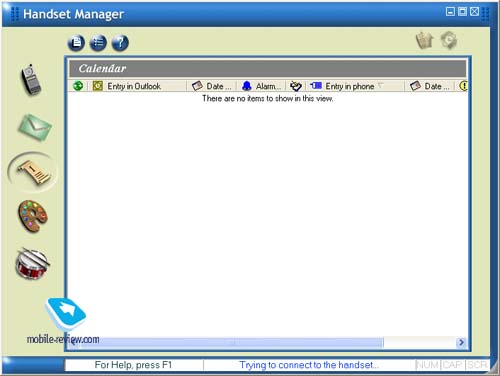
Task: Click the greyed synchronize icon
Action: pos(449,40)
